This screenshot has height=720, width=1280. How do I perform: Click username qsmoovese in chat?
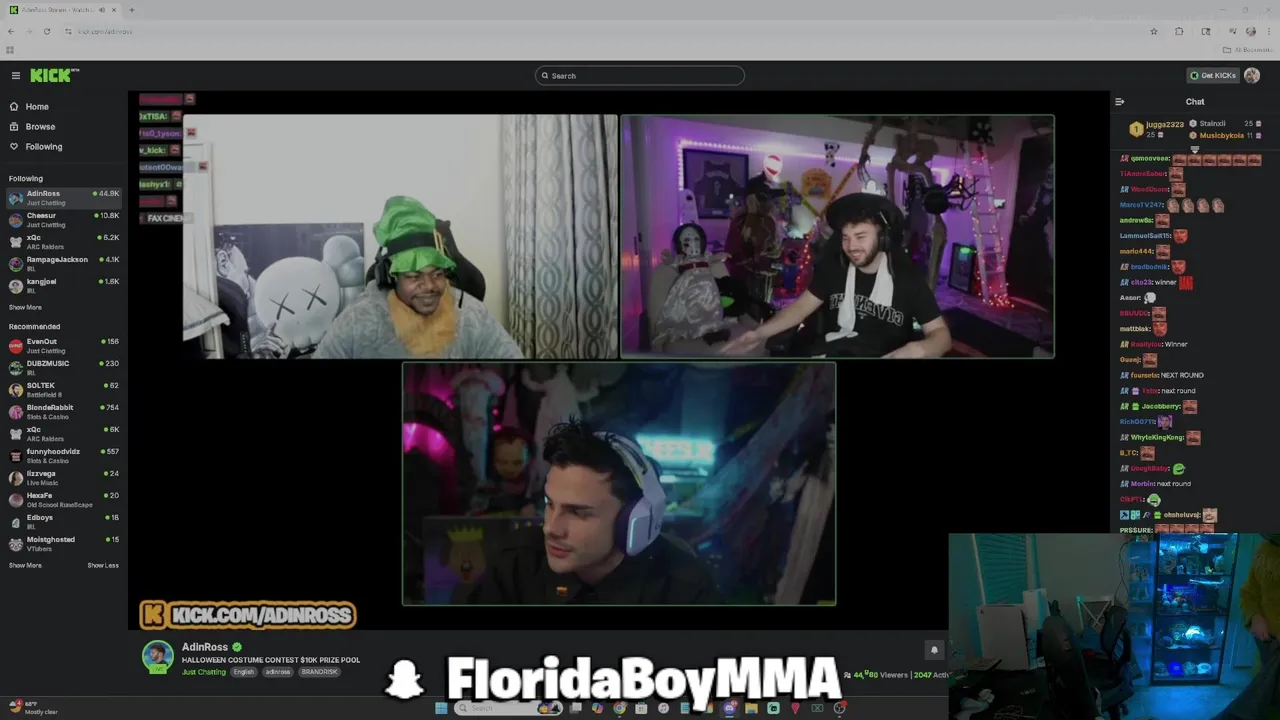[x=1150, y=159]
